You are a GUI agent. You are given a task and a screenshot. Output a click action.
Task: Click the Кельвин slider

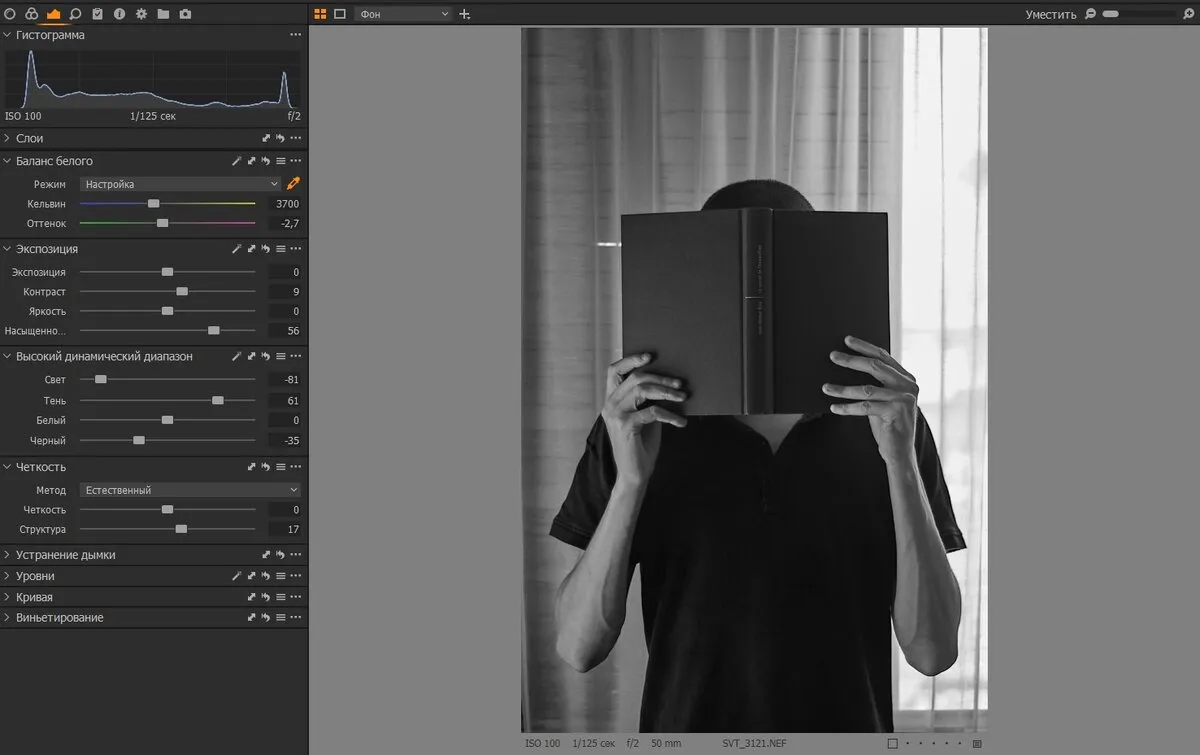click(167, 203)
